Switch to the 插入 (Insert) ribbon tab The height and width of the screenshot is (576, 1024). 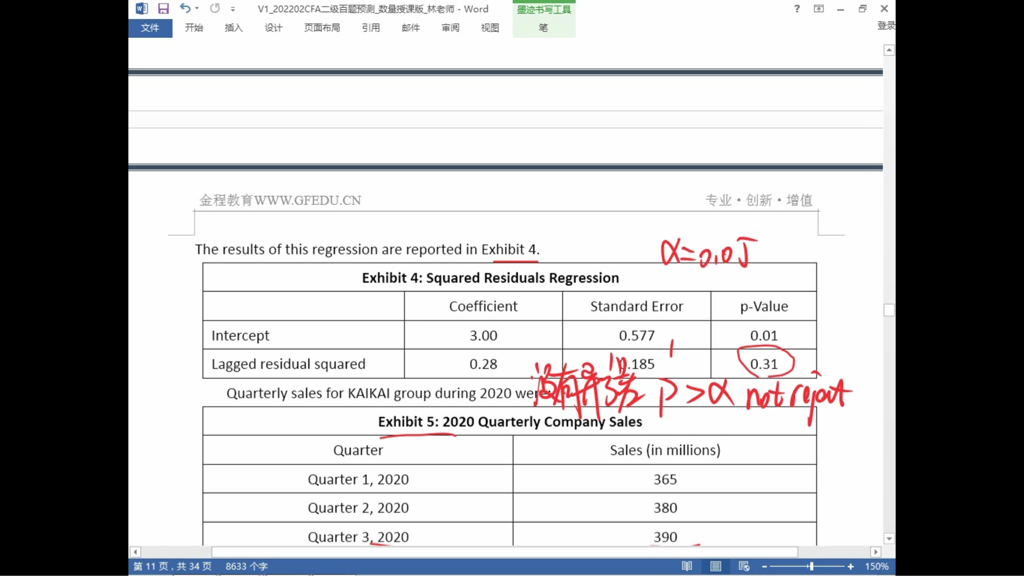pos(233,27)
